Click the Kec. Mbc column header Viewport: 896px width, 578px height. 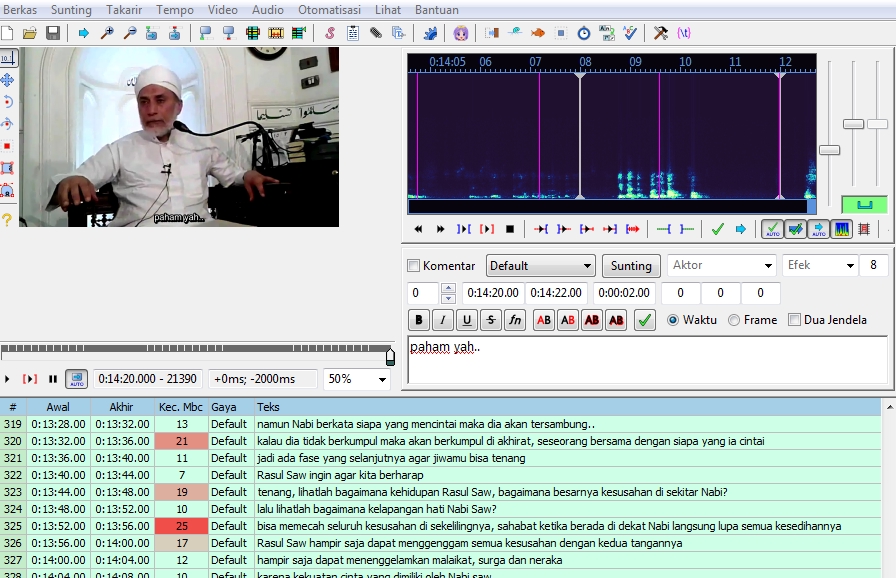point(181,407)
